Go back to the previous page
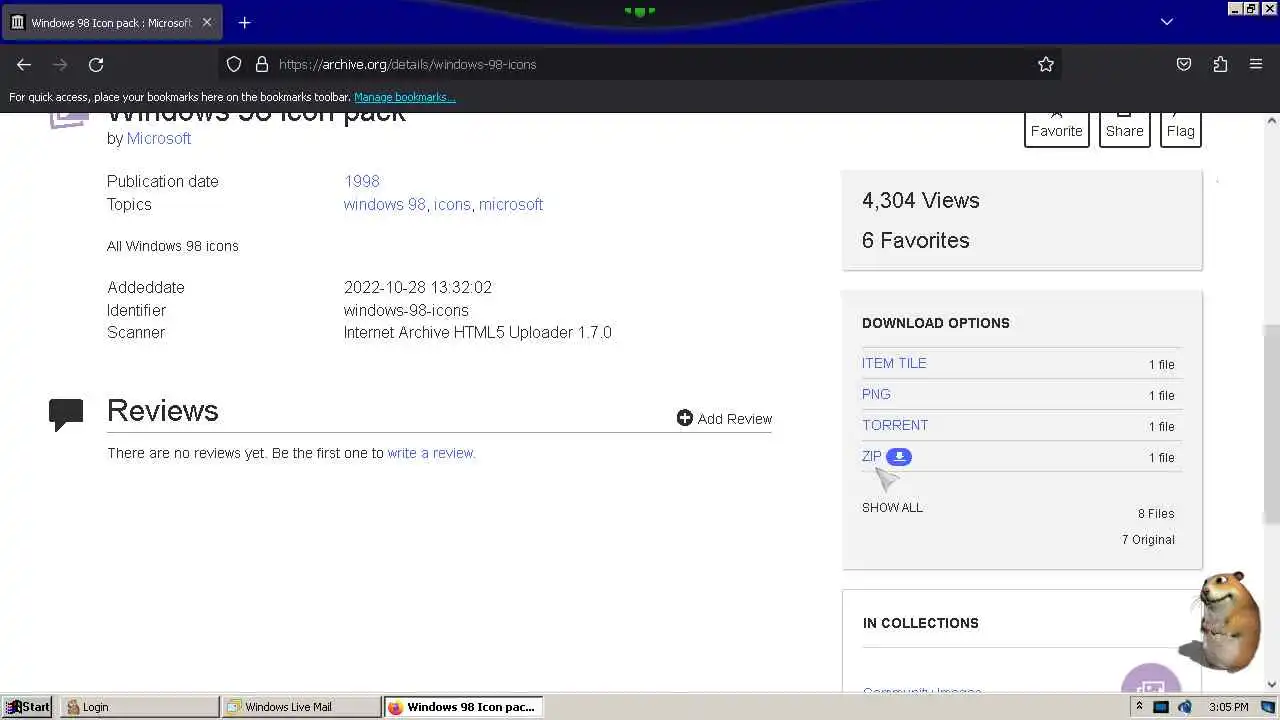 24,64
